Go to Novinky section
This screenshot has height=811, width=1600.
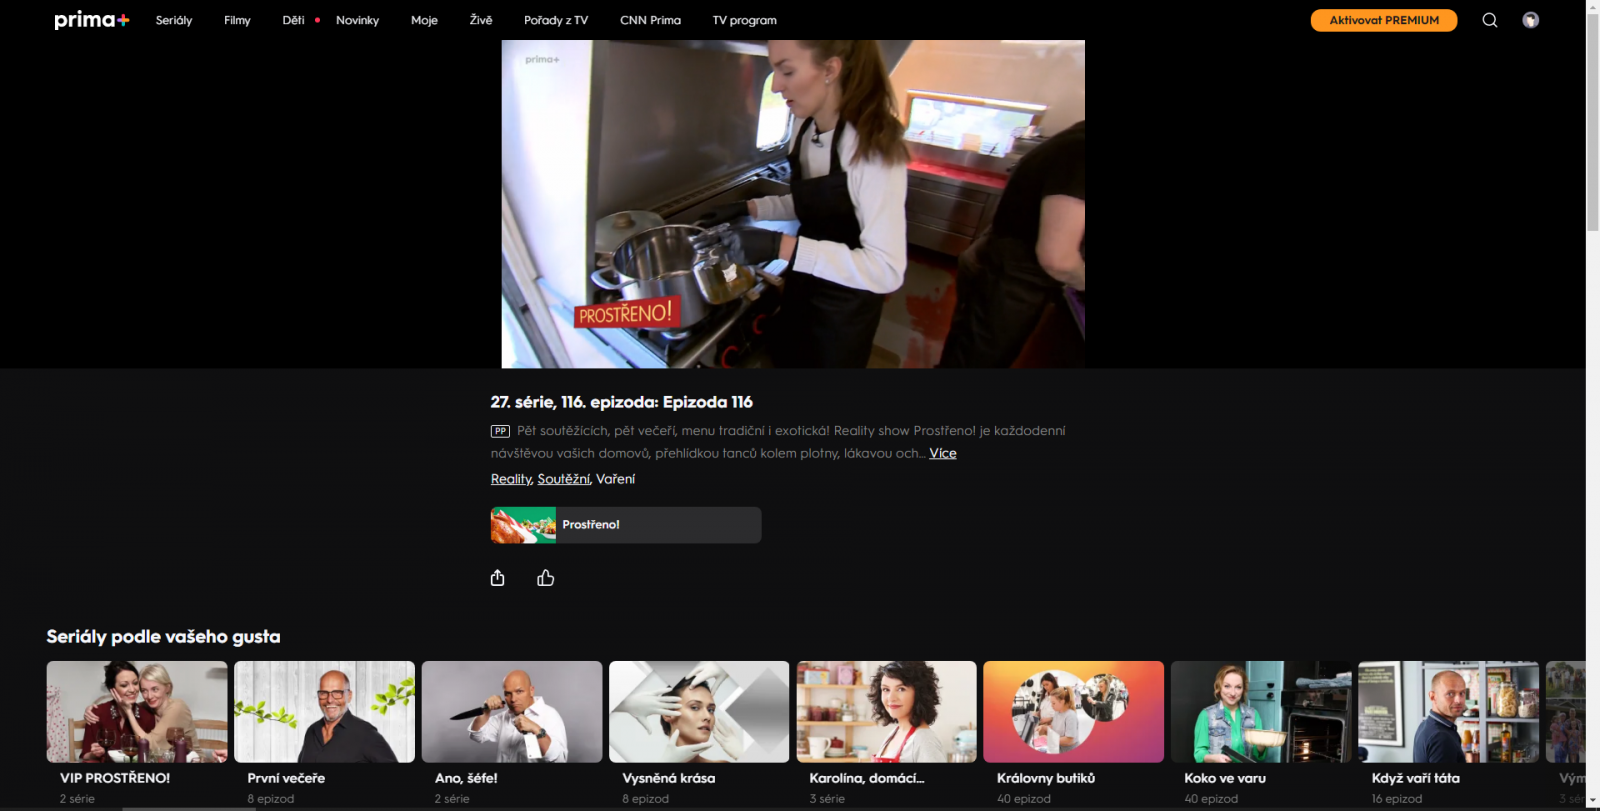[x=357, y=20]
